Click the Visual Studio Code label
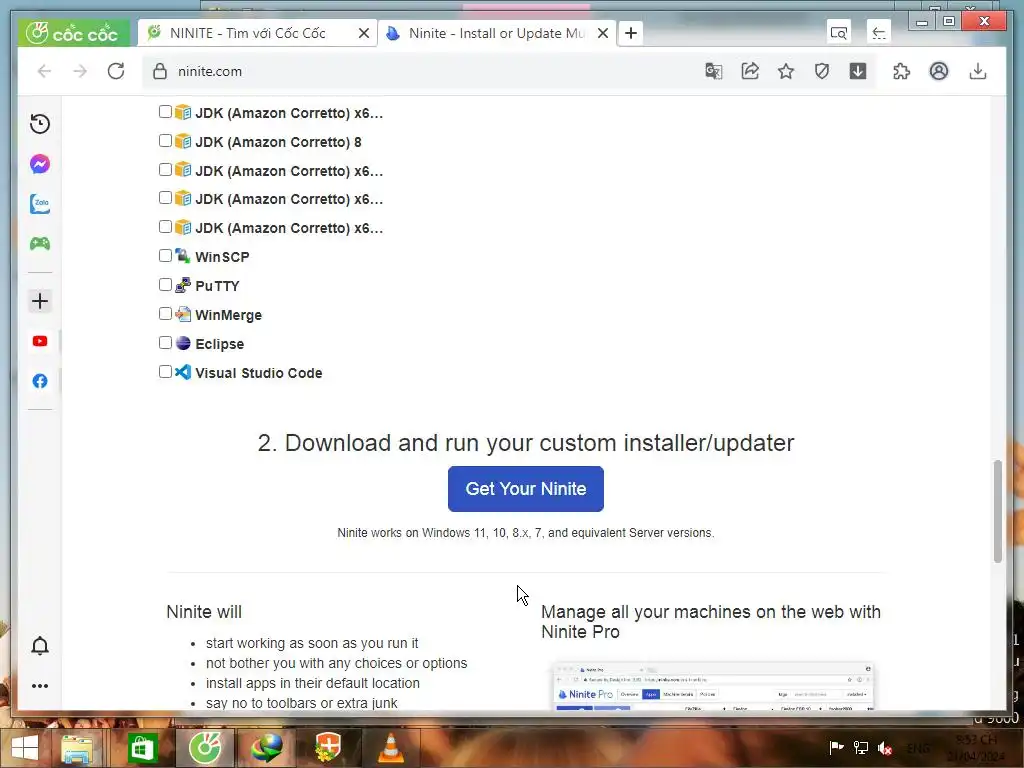 tap(259, 373)
